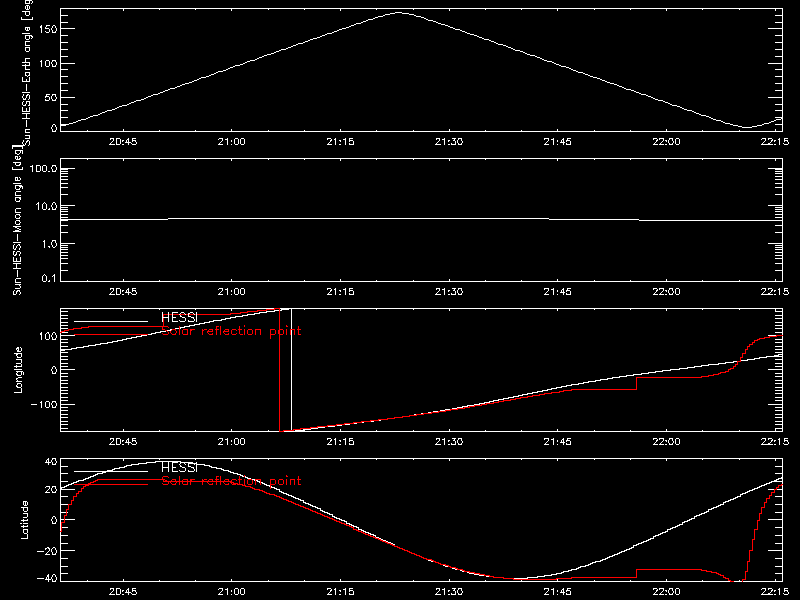Select red Solar reflection point legend in Latitude plot

point(231,481)
